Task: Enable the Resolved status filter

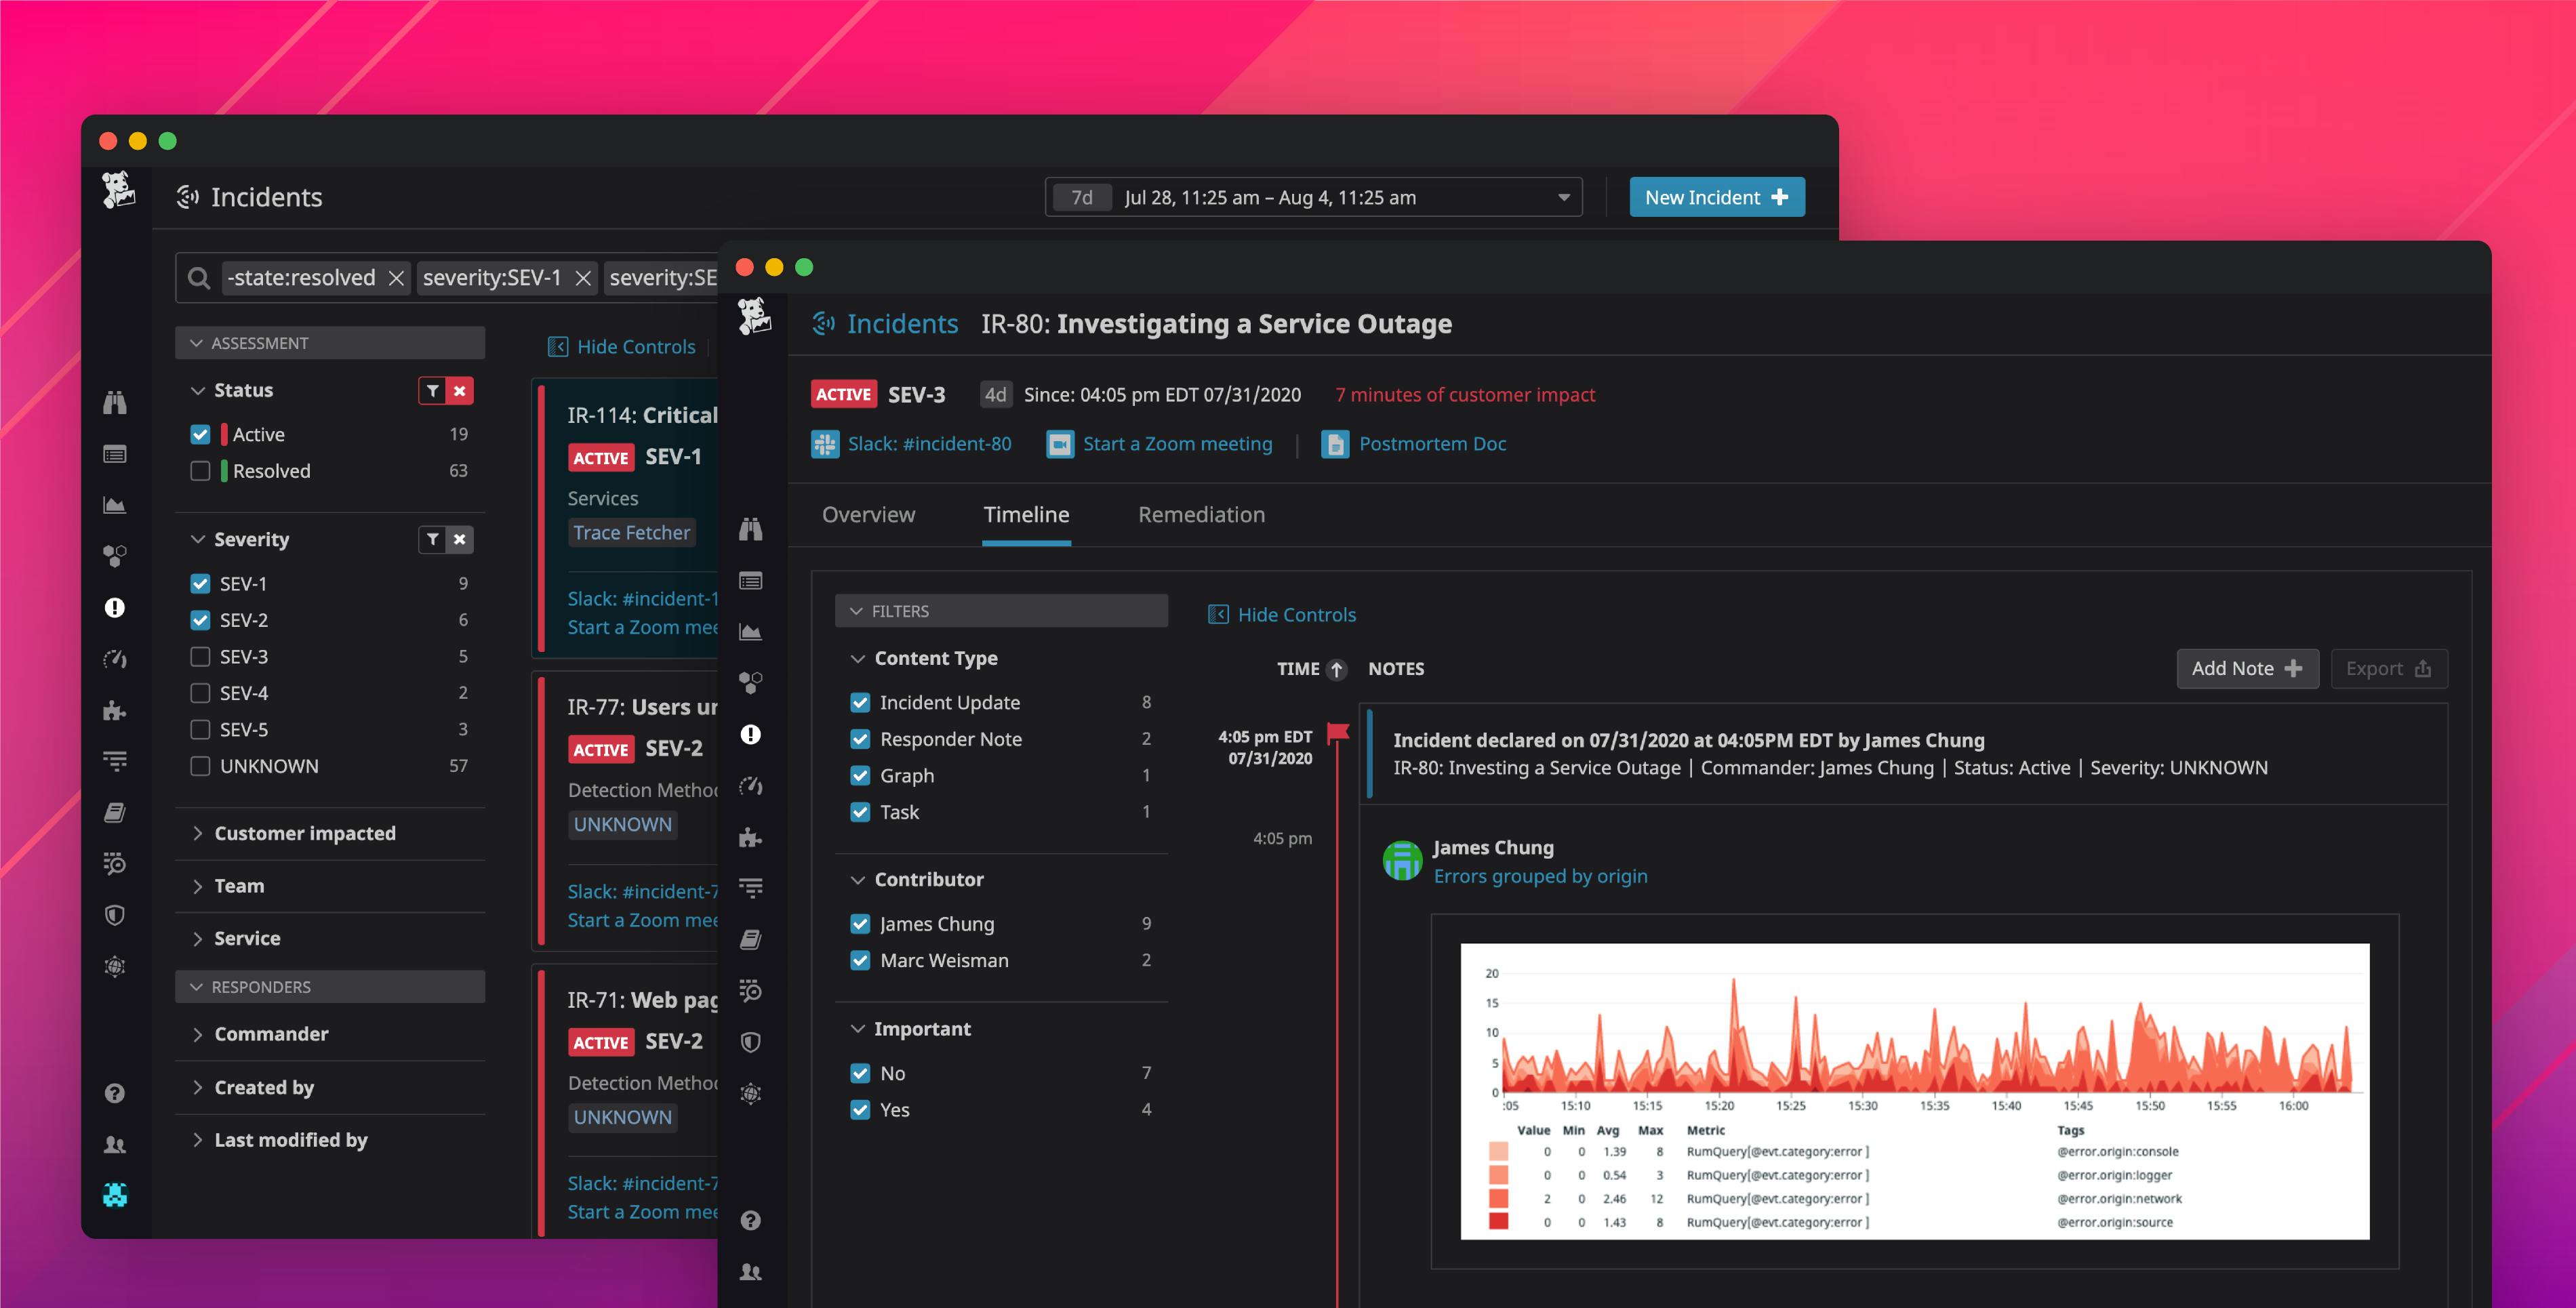Action: pyautogui.click(x=200, y=470)
